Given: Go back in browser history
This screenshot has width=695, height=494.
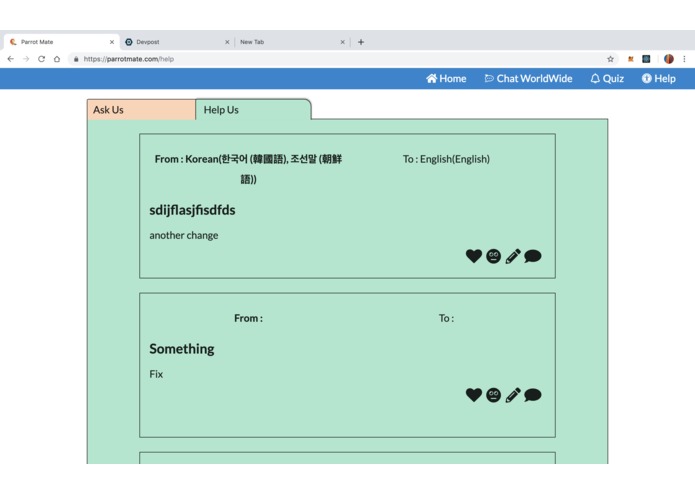Looking at the screenshot, I should pos(11,59).
